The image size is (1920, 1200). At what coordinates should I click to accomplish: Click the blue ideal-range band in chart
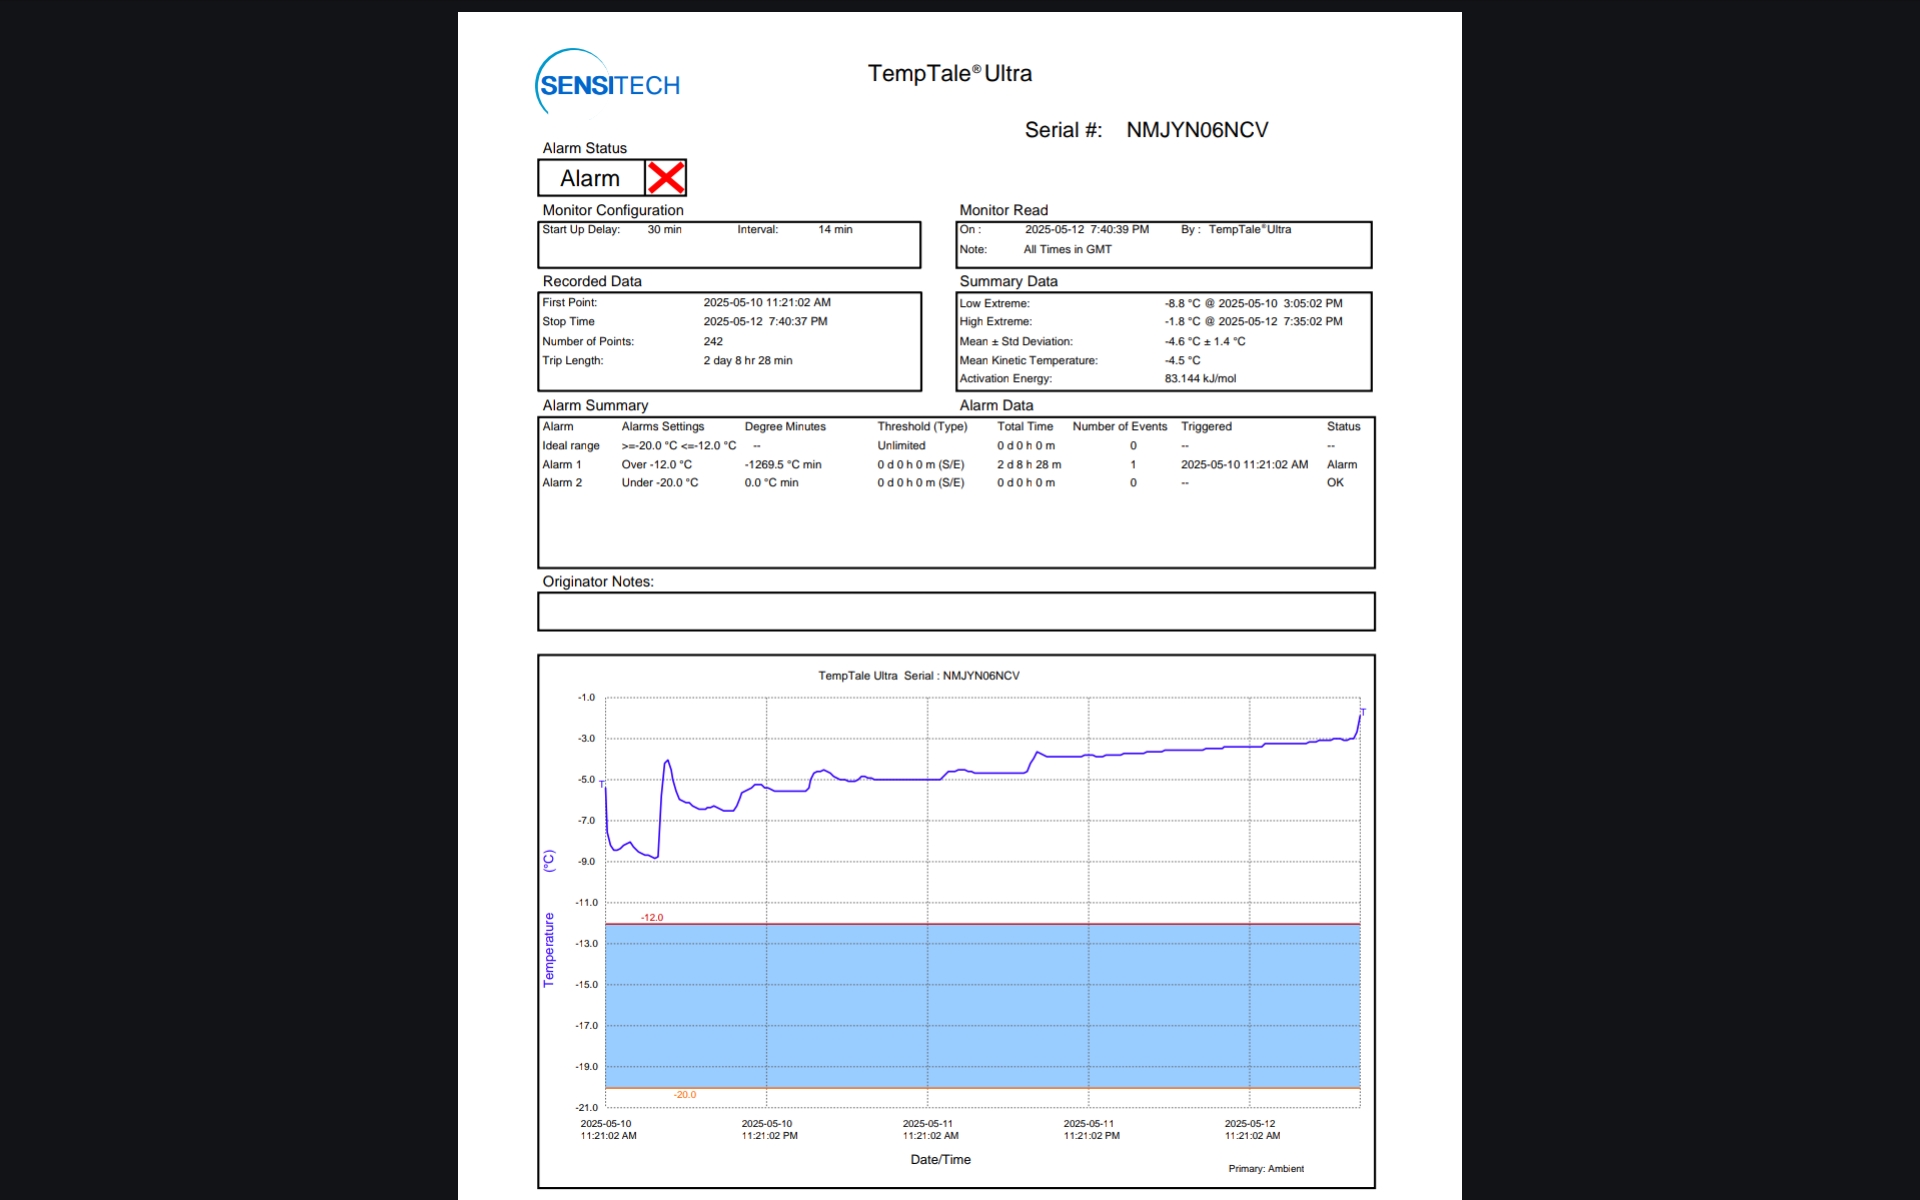982,1006
